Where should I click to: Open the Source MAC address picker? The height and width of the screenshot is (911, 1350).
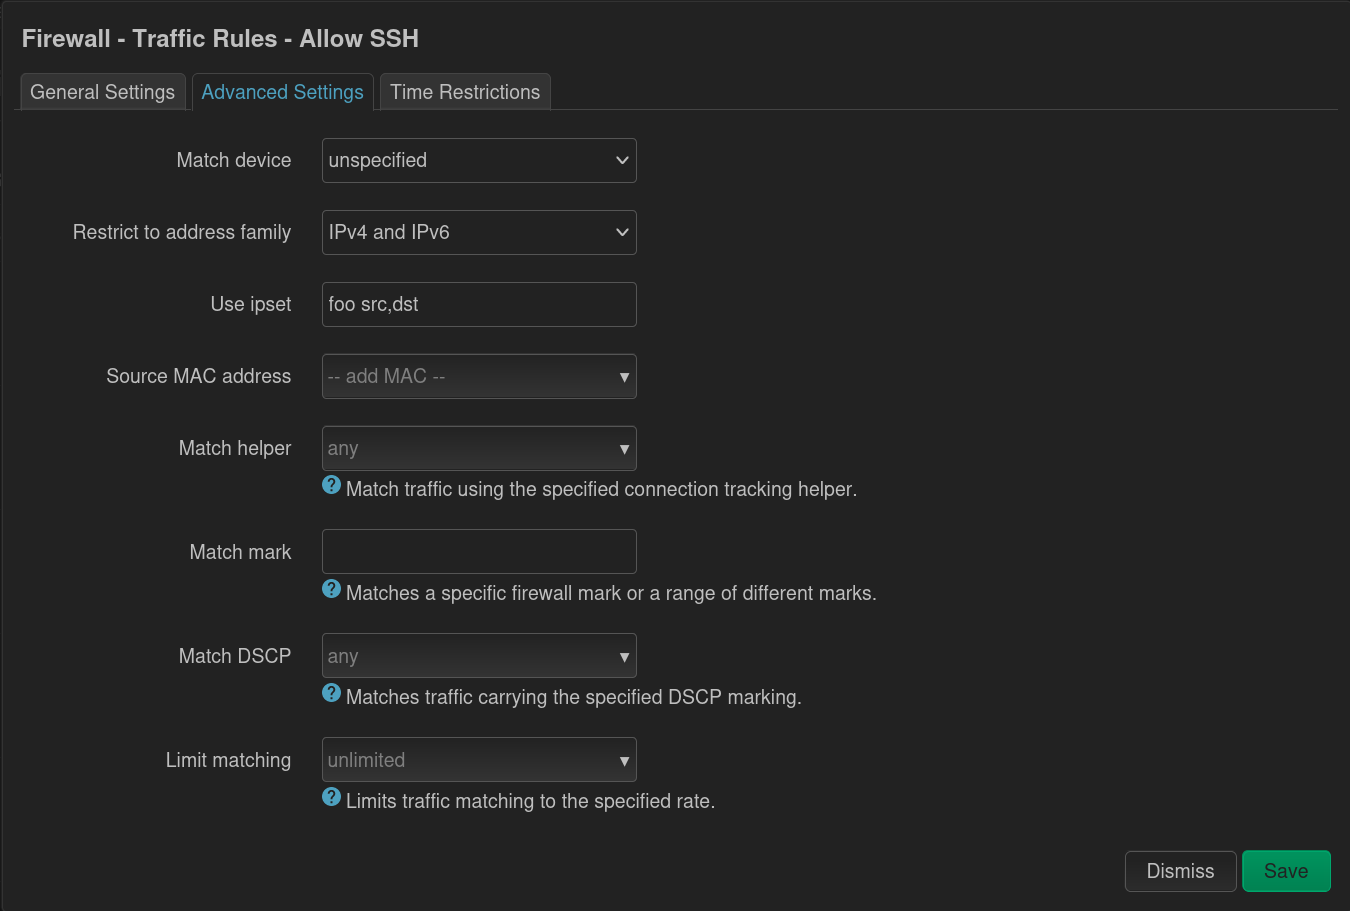pyautogui.click(x=479, y=376)
